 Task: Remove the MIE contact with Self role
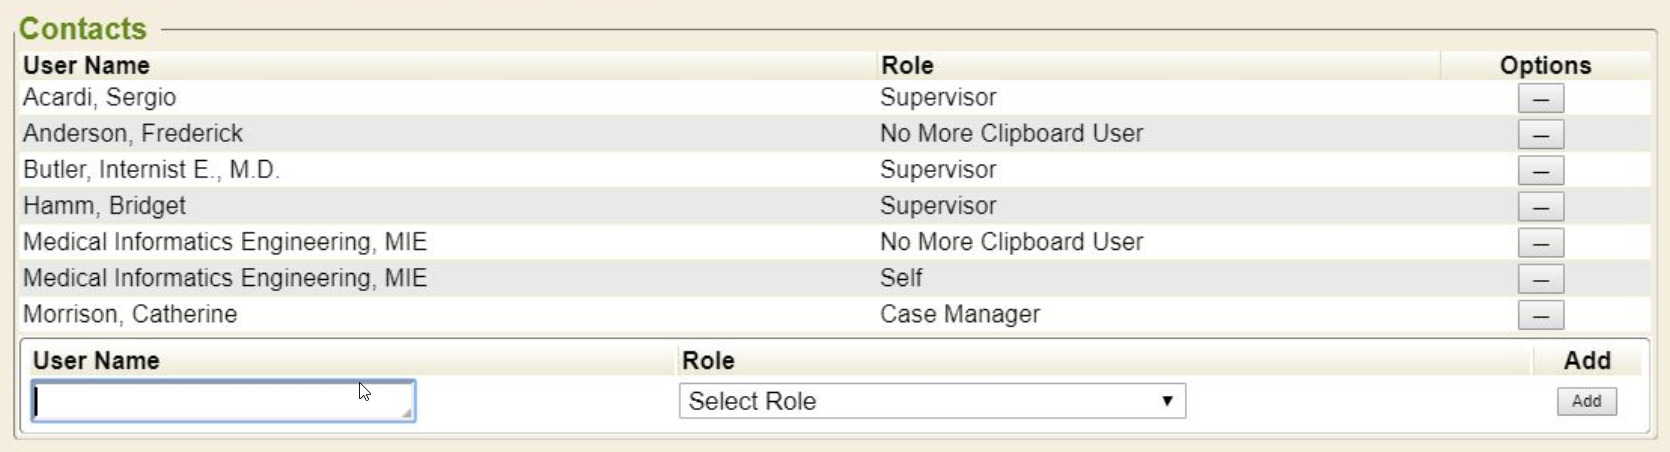[x=1540, y=279]
